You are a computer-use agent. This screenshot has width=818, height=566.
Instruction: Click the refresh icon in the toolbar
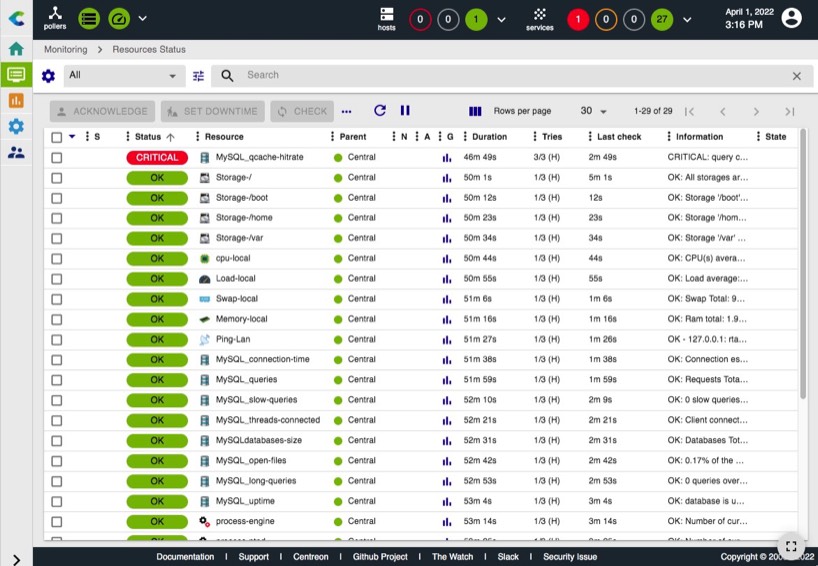click(380, 111)
